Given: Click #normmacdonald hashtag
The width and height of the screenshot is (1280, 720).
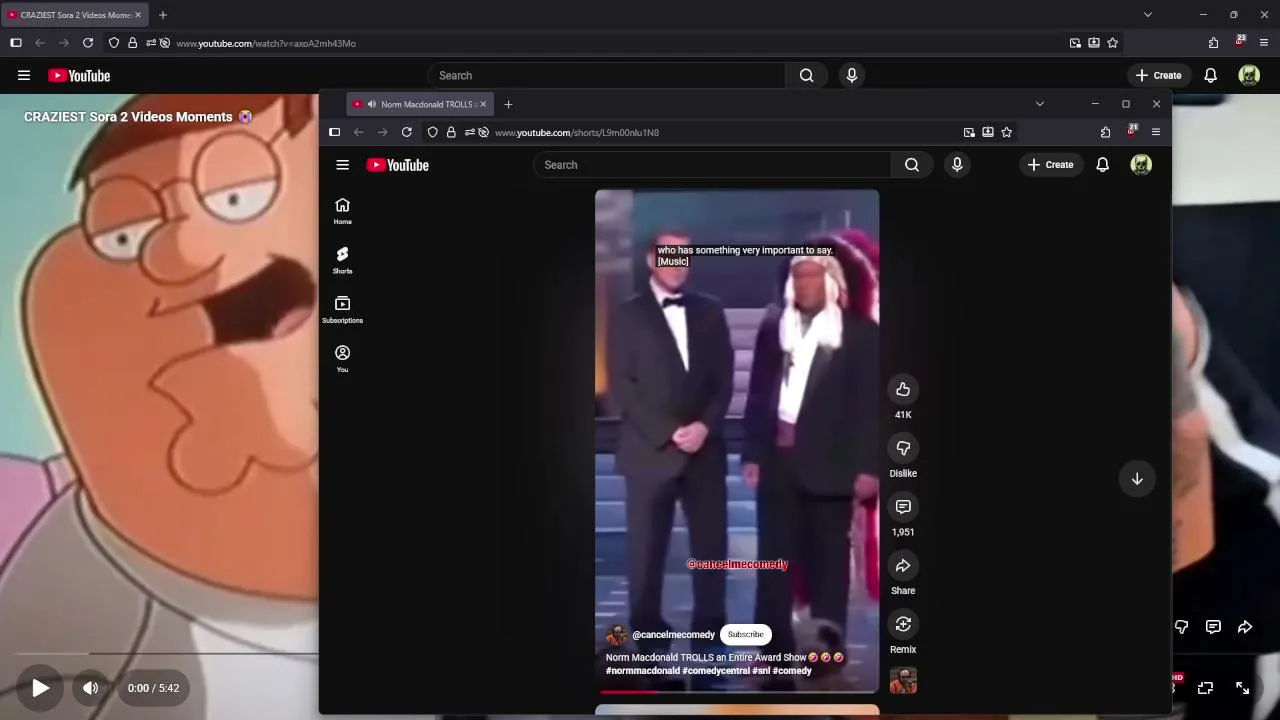Looking at the screenshot, I should [x=642, y=671].
